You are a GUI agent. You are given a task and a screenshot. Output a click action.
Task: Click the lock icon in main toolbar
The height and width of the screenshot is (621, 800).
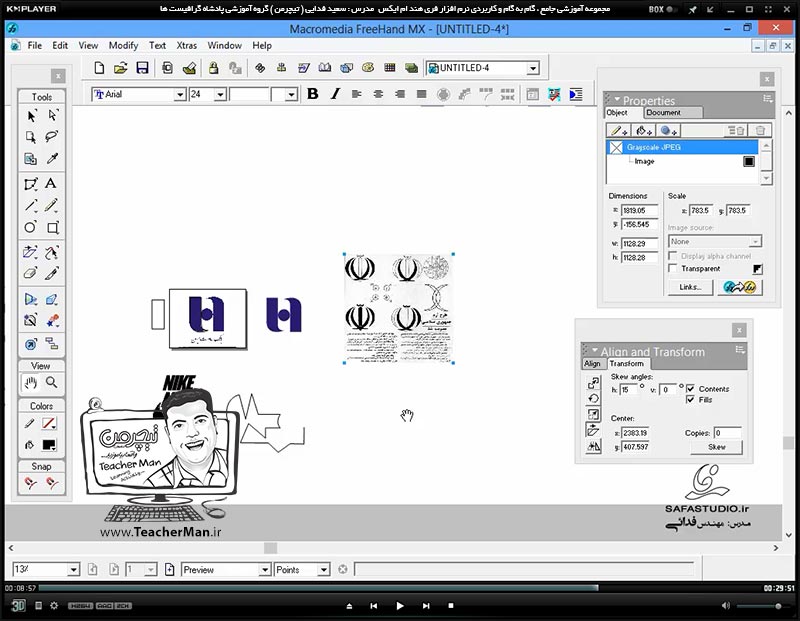pos(213,68)
